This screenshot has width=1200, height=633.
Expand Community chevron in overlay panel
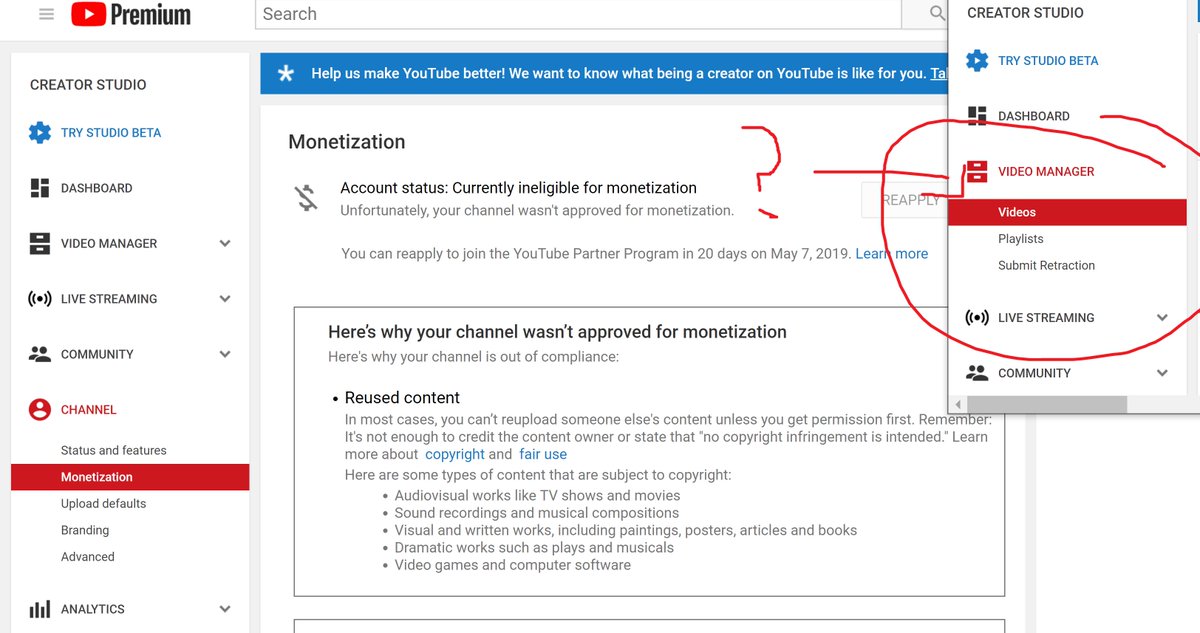tap(1162, 373)
